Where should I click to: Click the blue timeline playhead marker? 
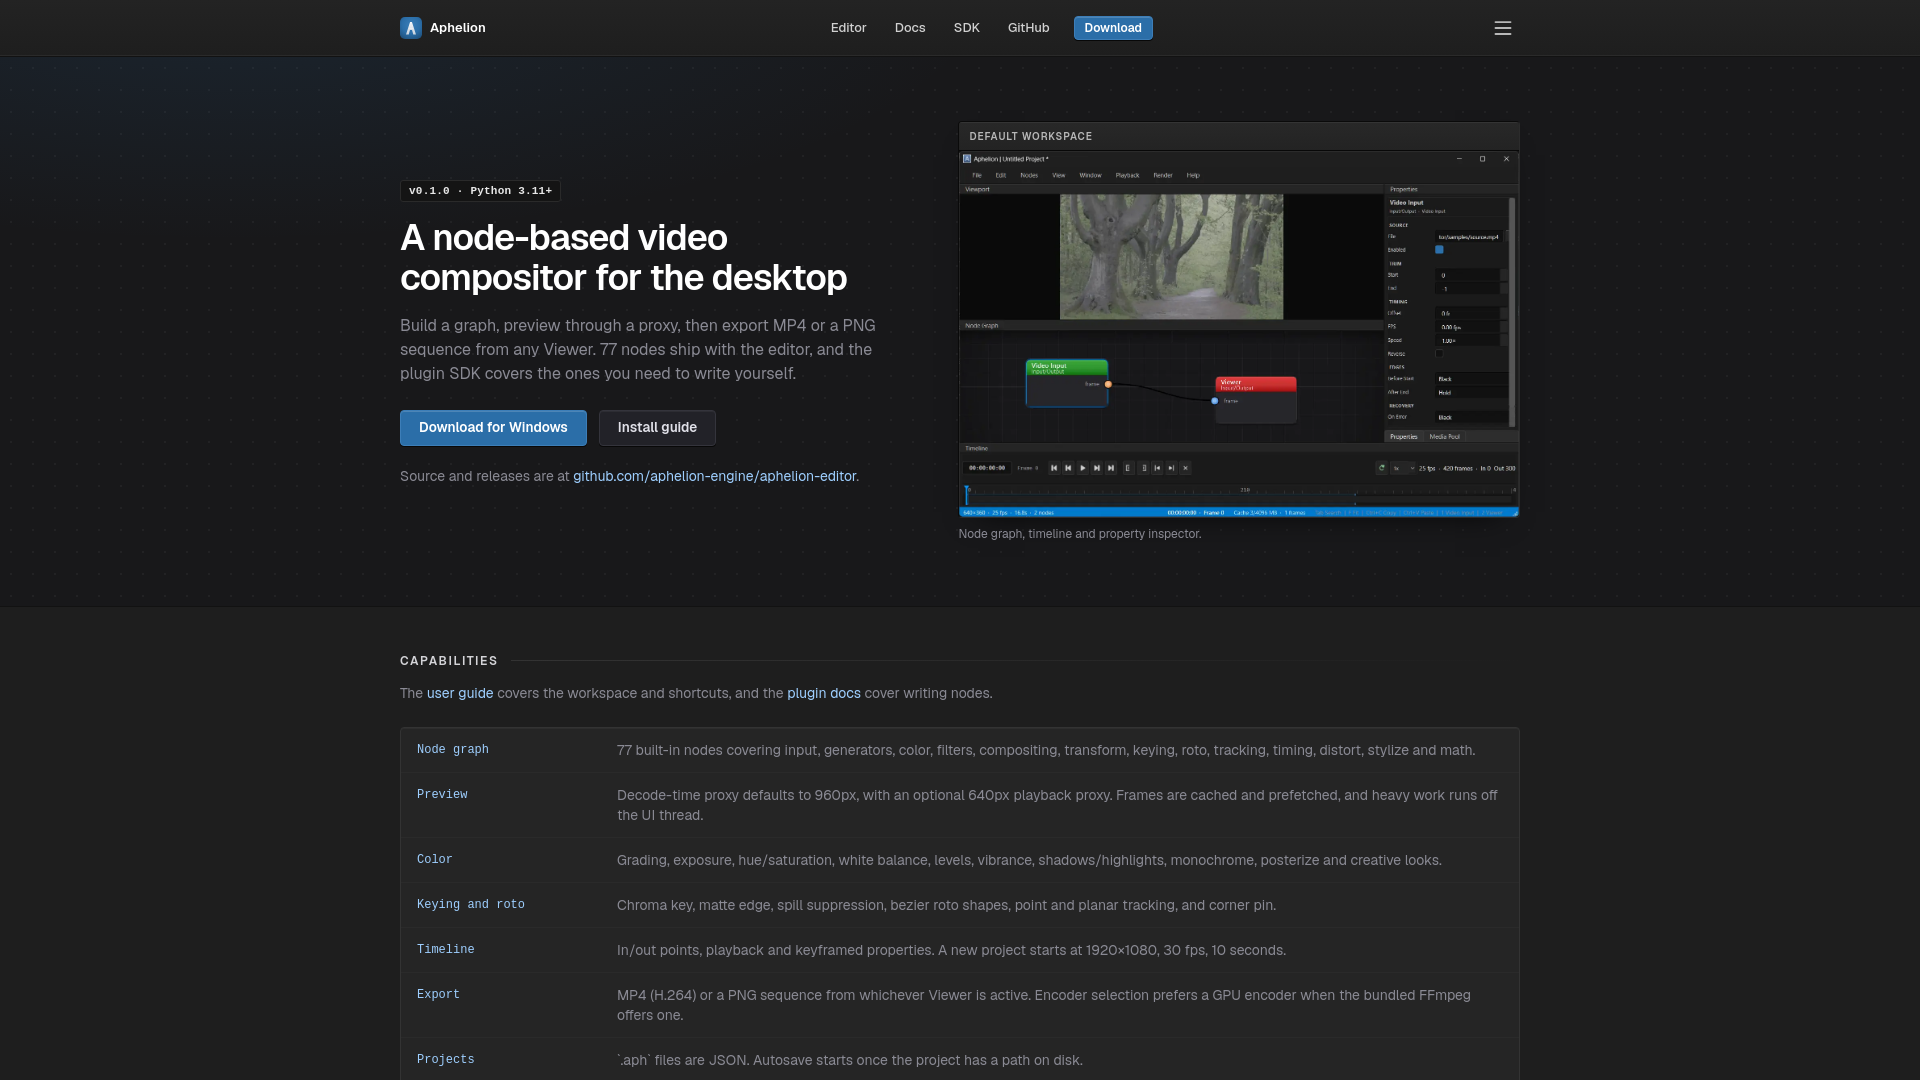pos(966,494)
